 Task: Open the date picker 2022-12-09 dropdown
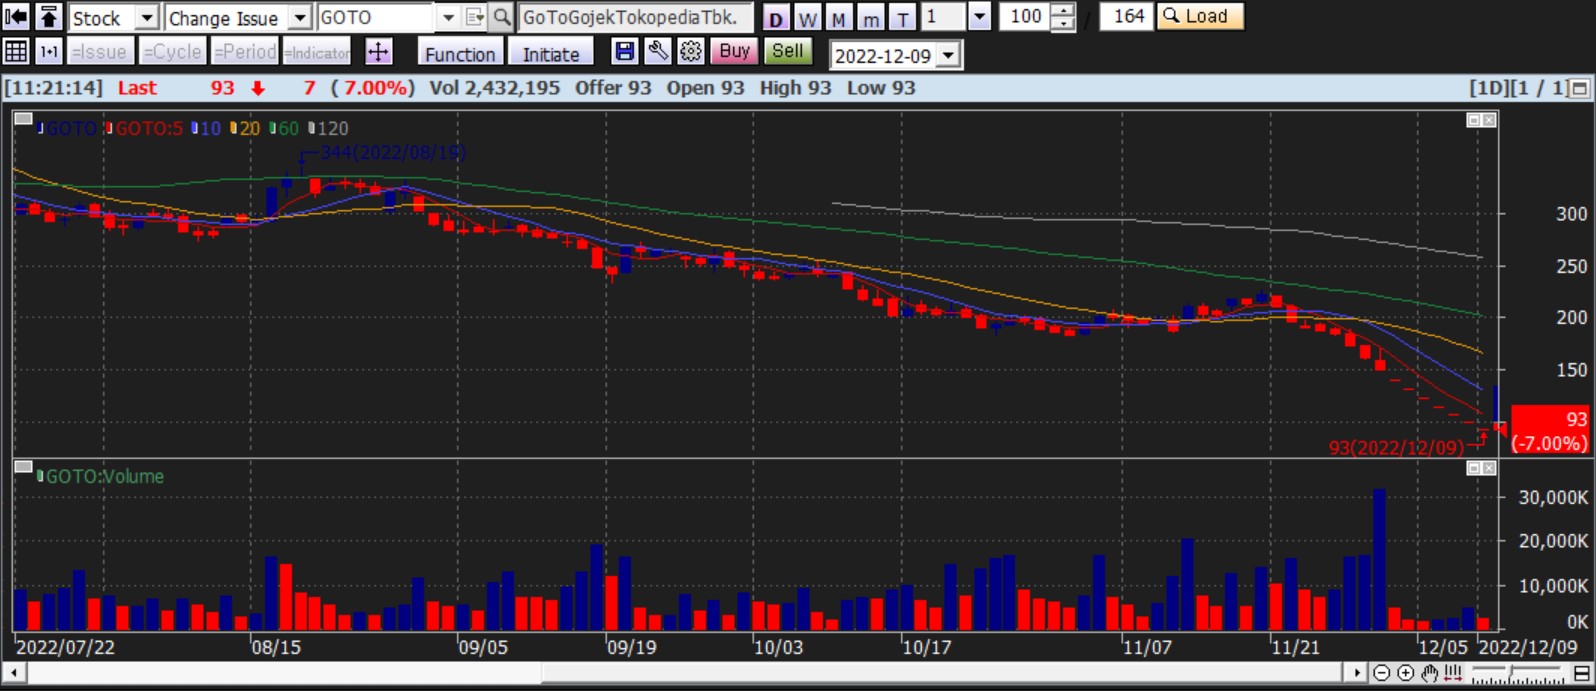click(950, 56)
